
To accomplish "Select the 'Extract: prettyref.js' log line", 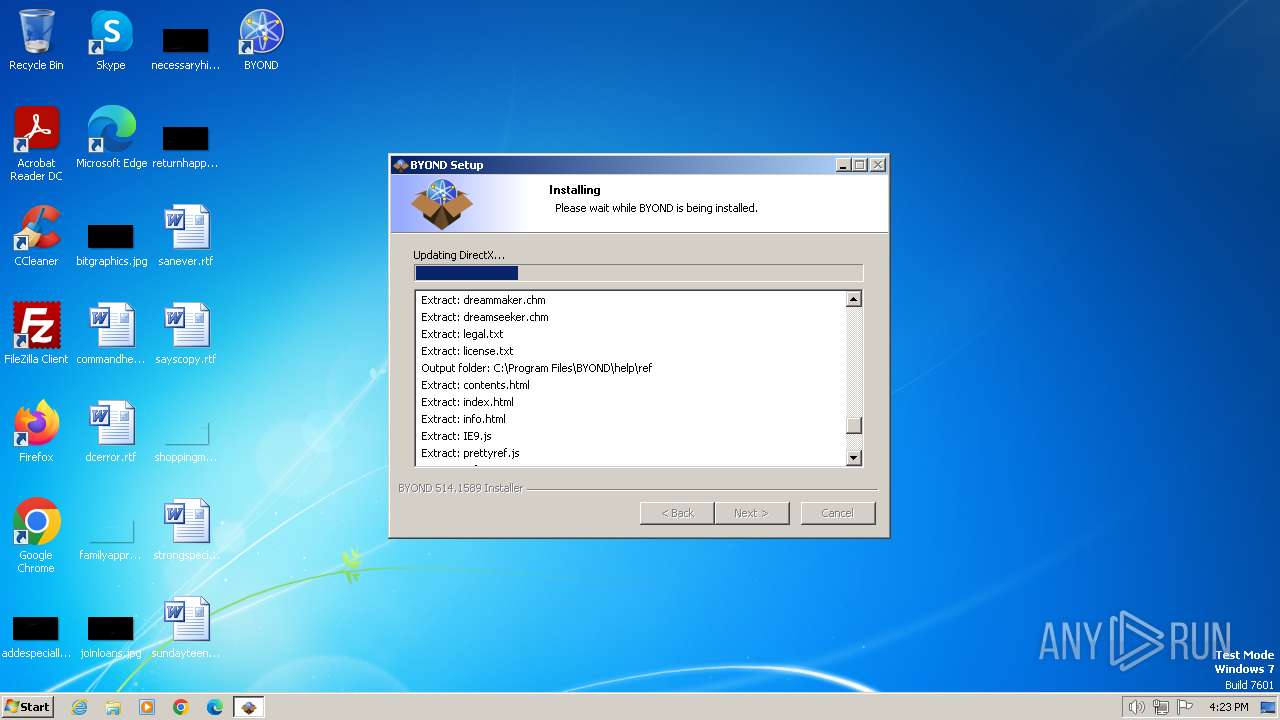I will tap(470, 453).
